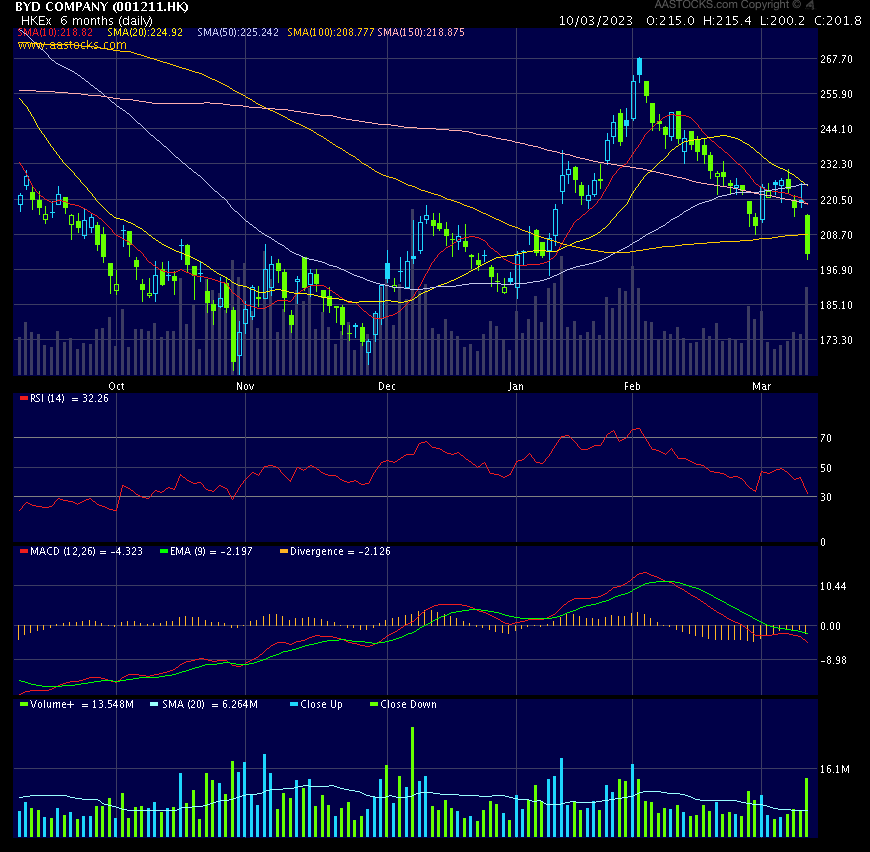Click the RSI 30 oversold level label
870x852 pixels.
point(826,497)
